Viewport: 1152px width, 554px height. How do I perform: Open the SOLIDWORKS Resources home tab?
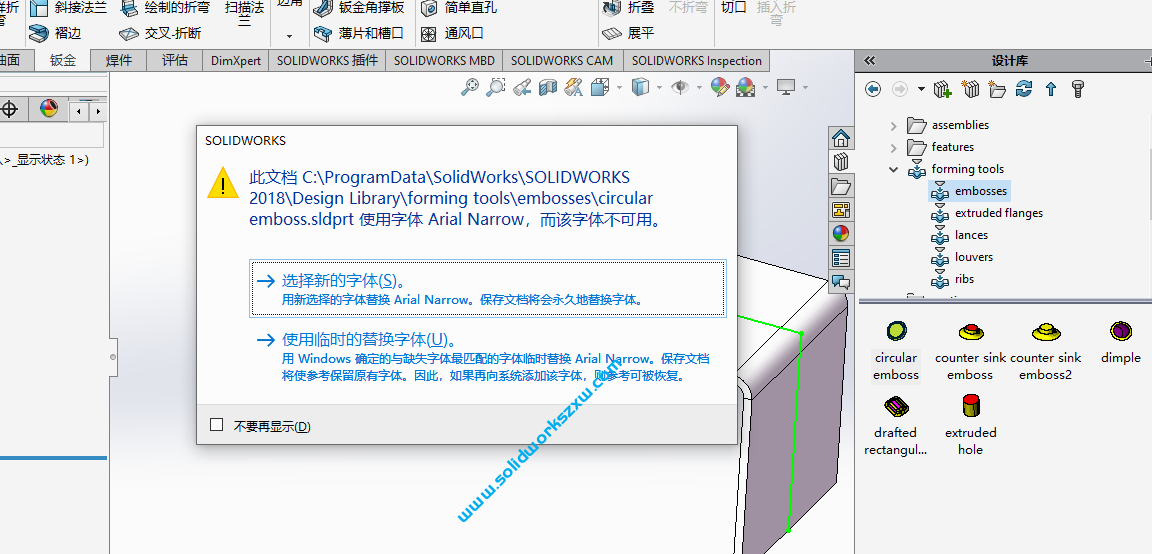(x=841, y=138)
